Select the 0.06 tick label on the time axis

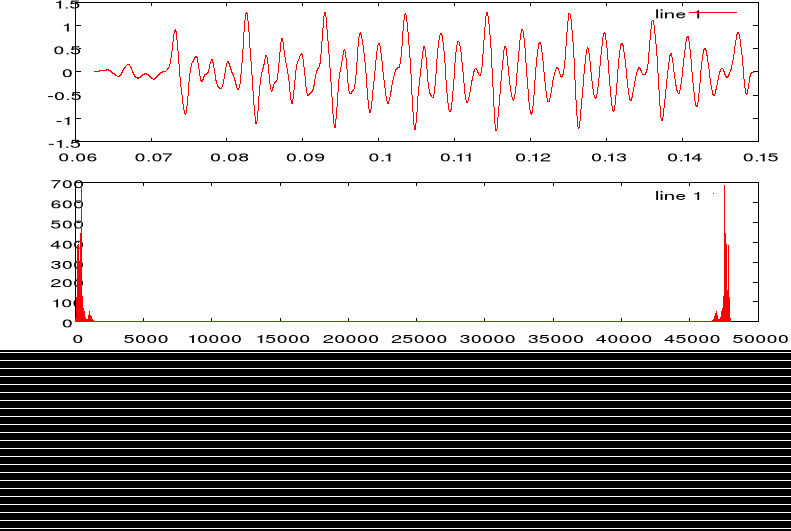point(78,158)
